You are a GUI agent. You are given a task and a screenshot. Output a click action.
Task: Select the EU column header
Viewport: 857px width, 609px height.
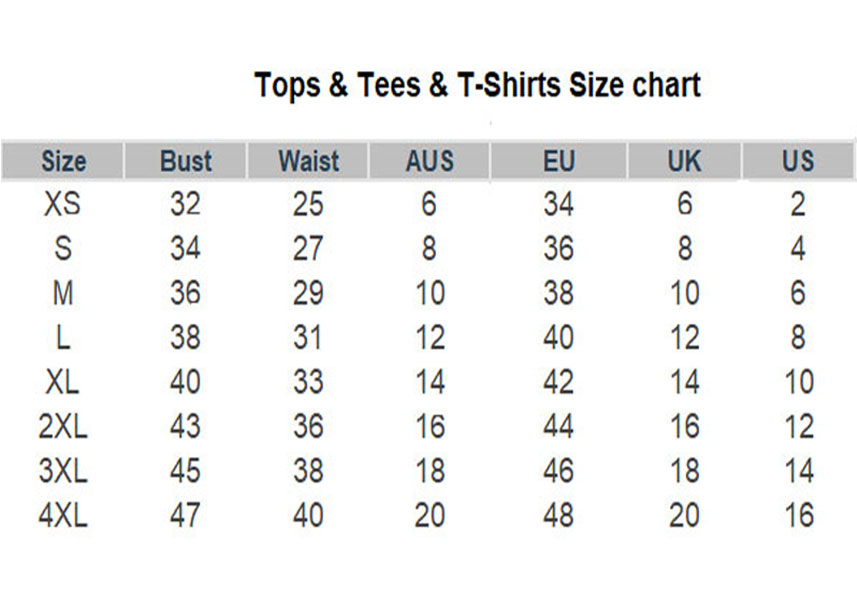559,161
